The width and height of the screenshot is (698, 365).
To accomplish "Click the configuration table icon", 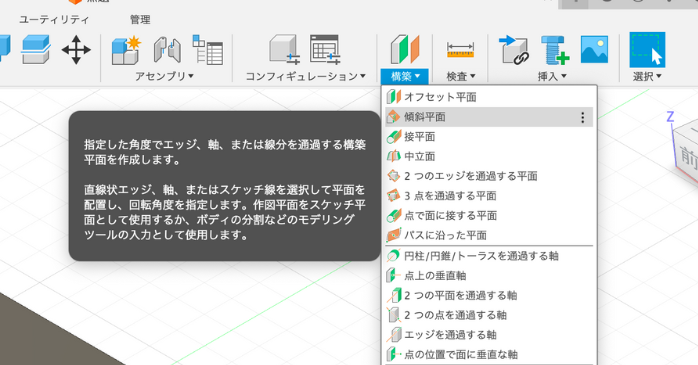I will pos(325,50).
